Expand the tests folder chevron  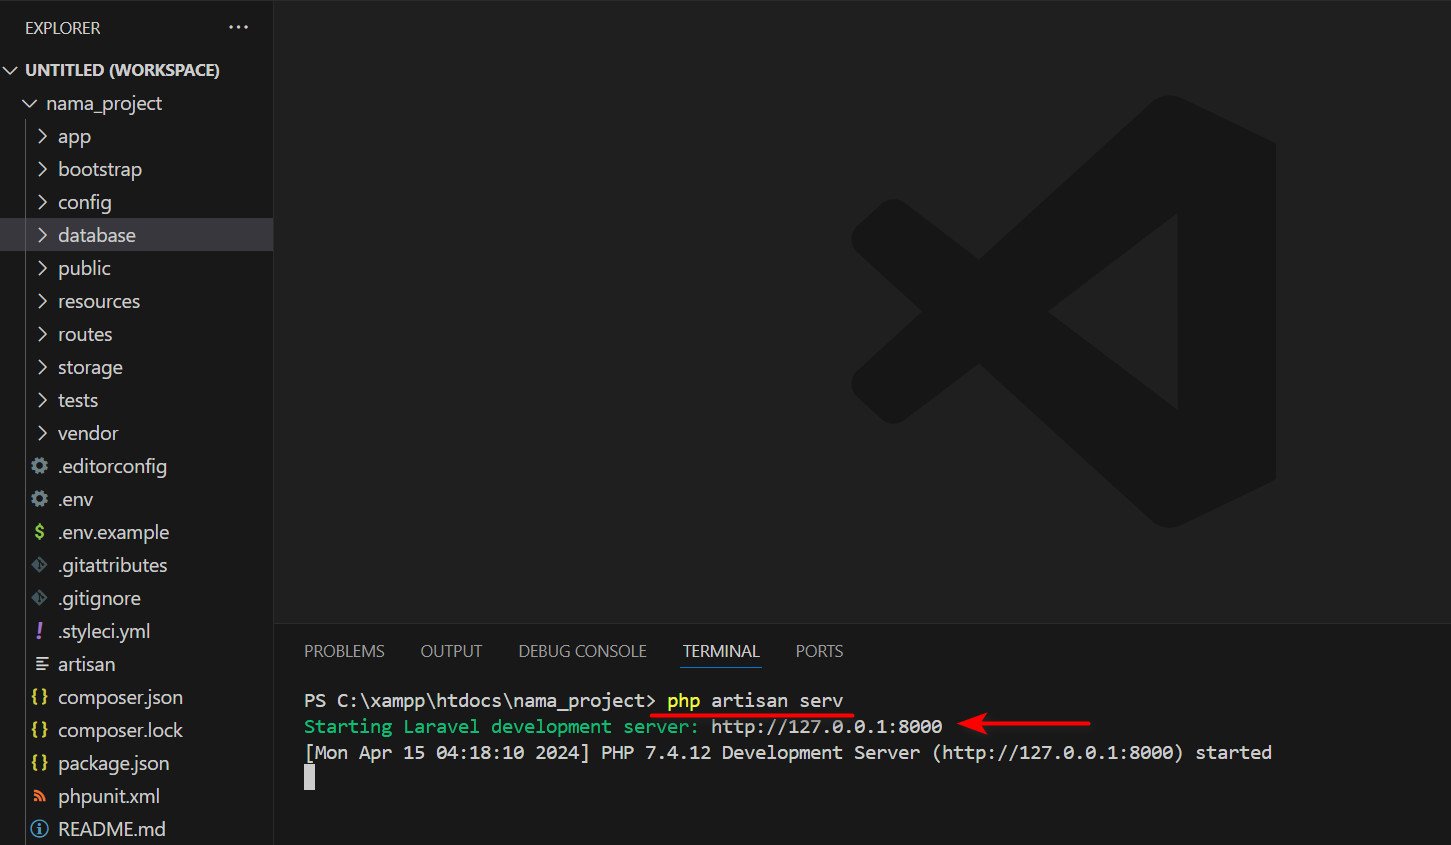(x=42, y=400)
